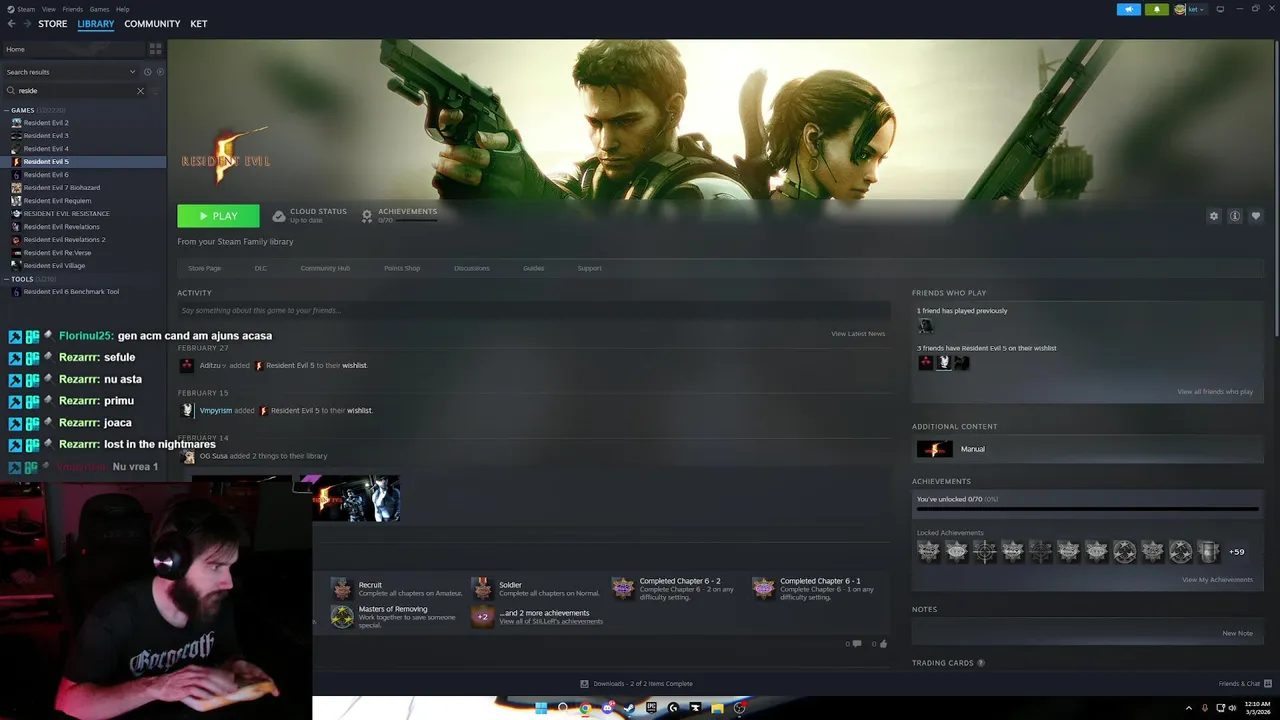The image size is (1280, 720).
Task: Collapse the TOOLS category
Action: [x=6, y=279]
